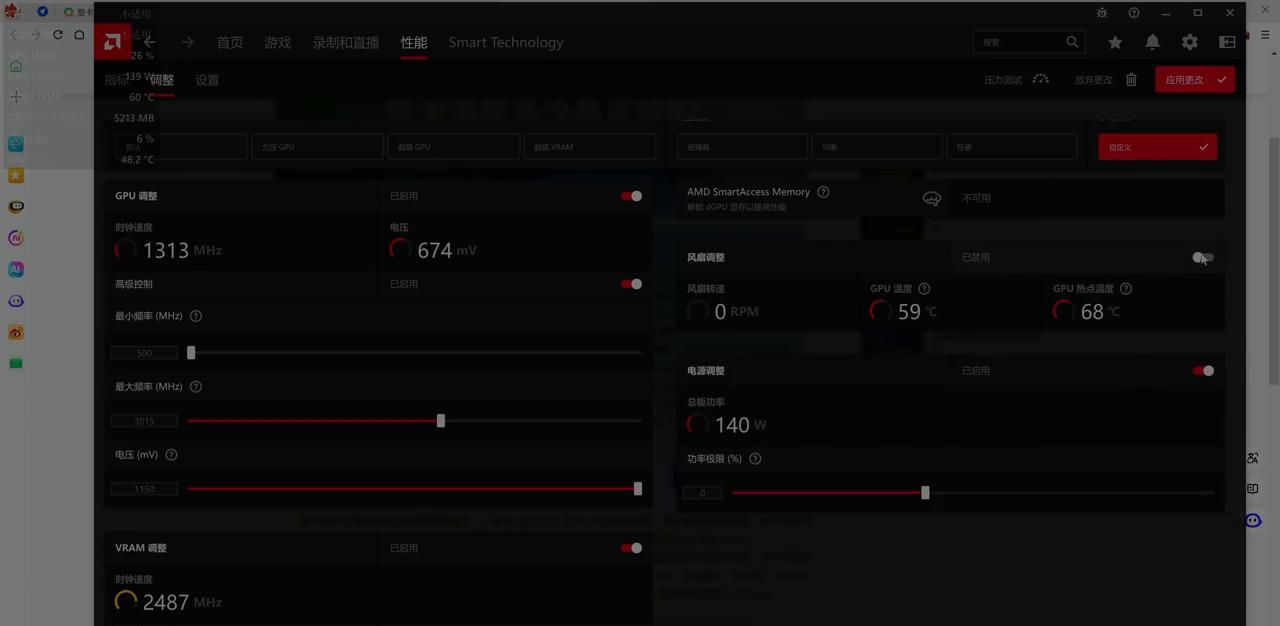Viewport: 1280px width, 626px height.
Task: Click the 电压 value box showing 1150
Action: pyautogui.click(x=144, y=489)
